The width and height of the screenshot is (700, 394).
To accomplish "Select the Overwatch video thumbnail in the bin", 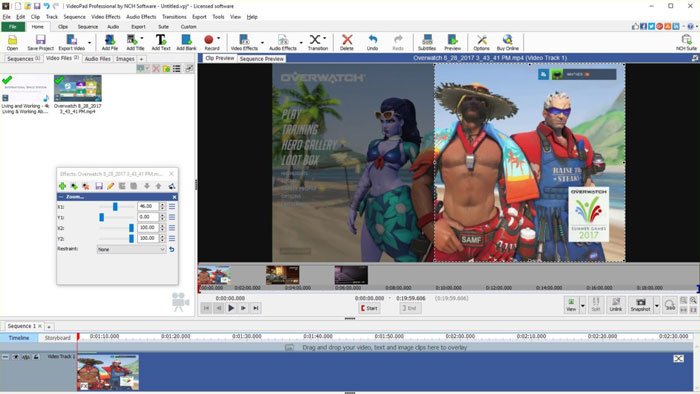I will tap(78, 88).
